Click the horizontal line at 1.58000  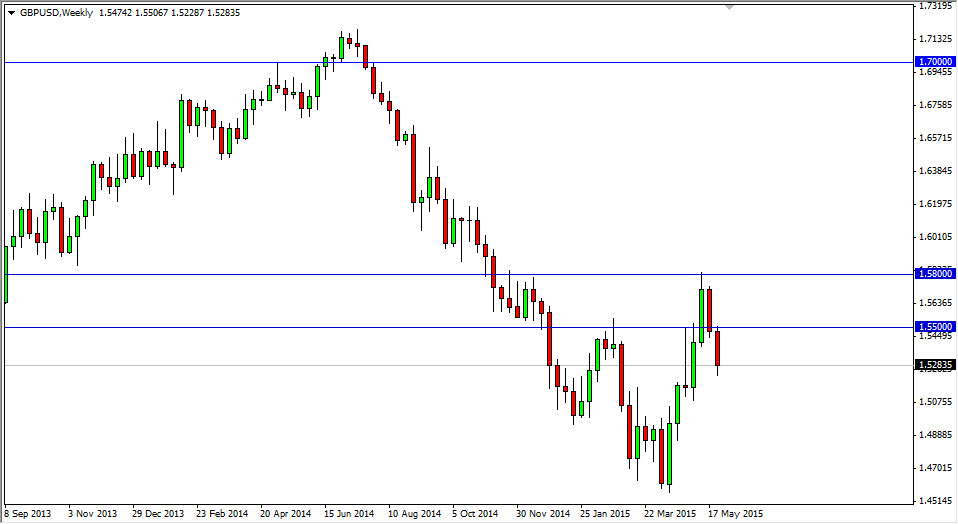458,274
